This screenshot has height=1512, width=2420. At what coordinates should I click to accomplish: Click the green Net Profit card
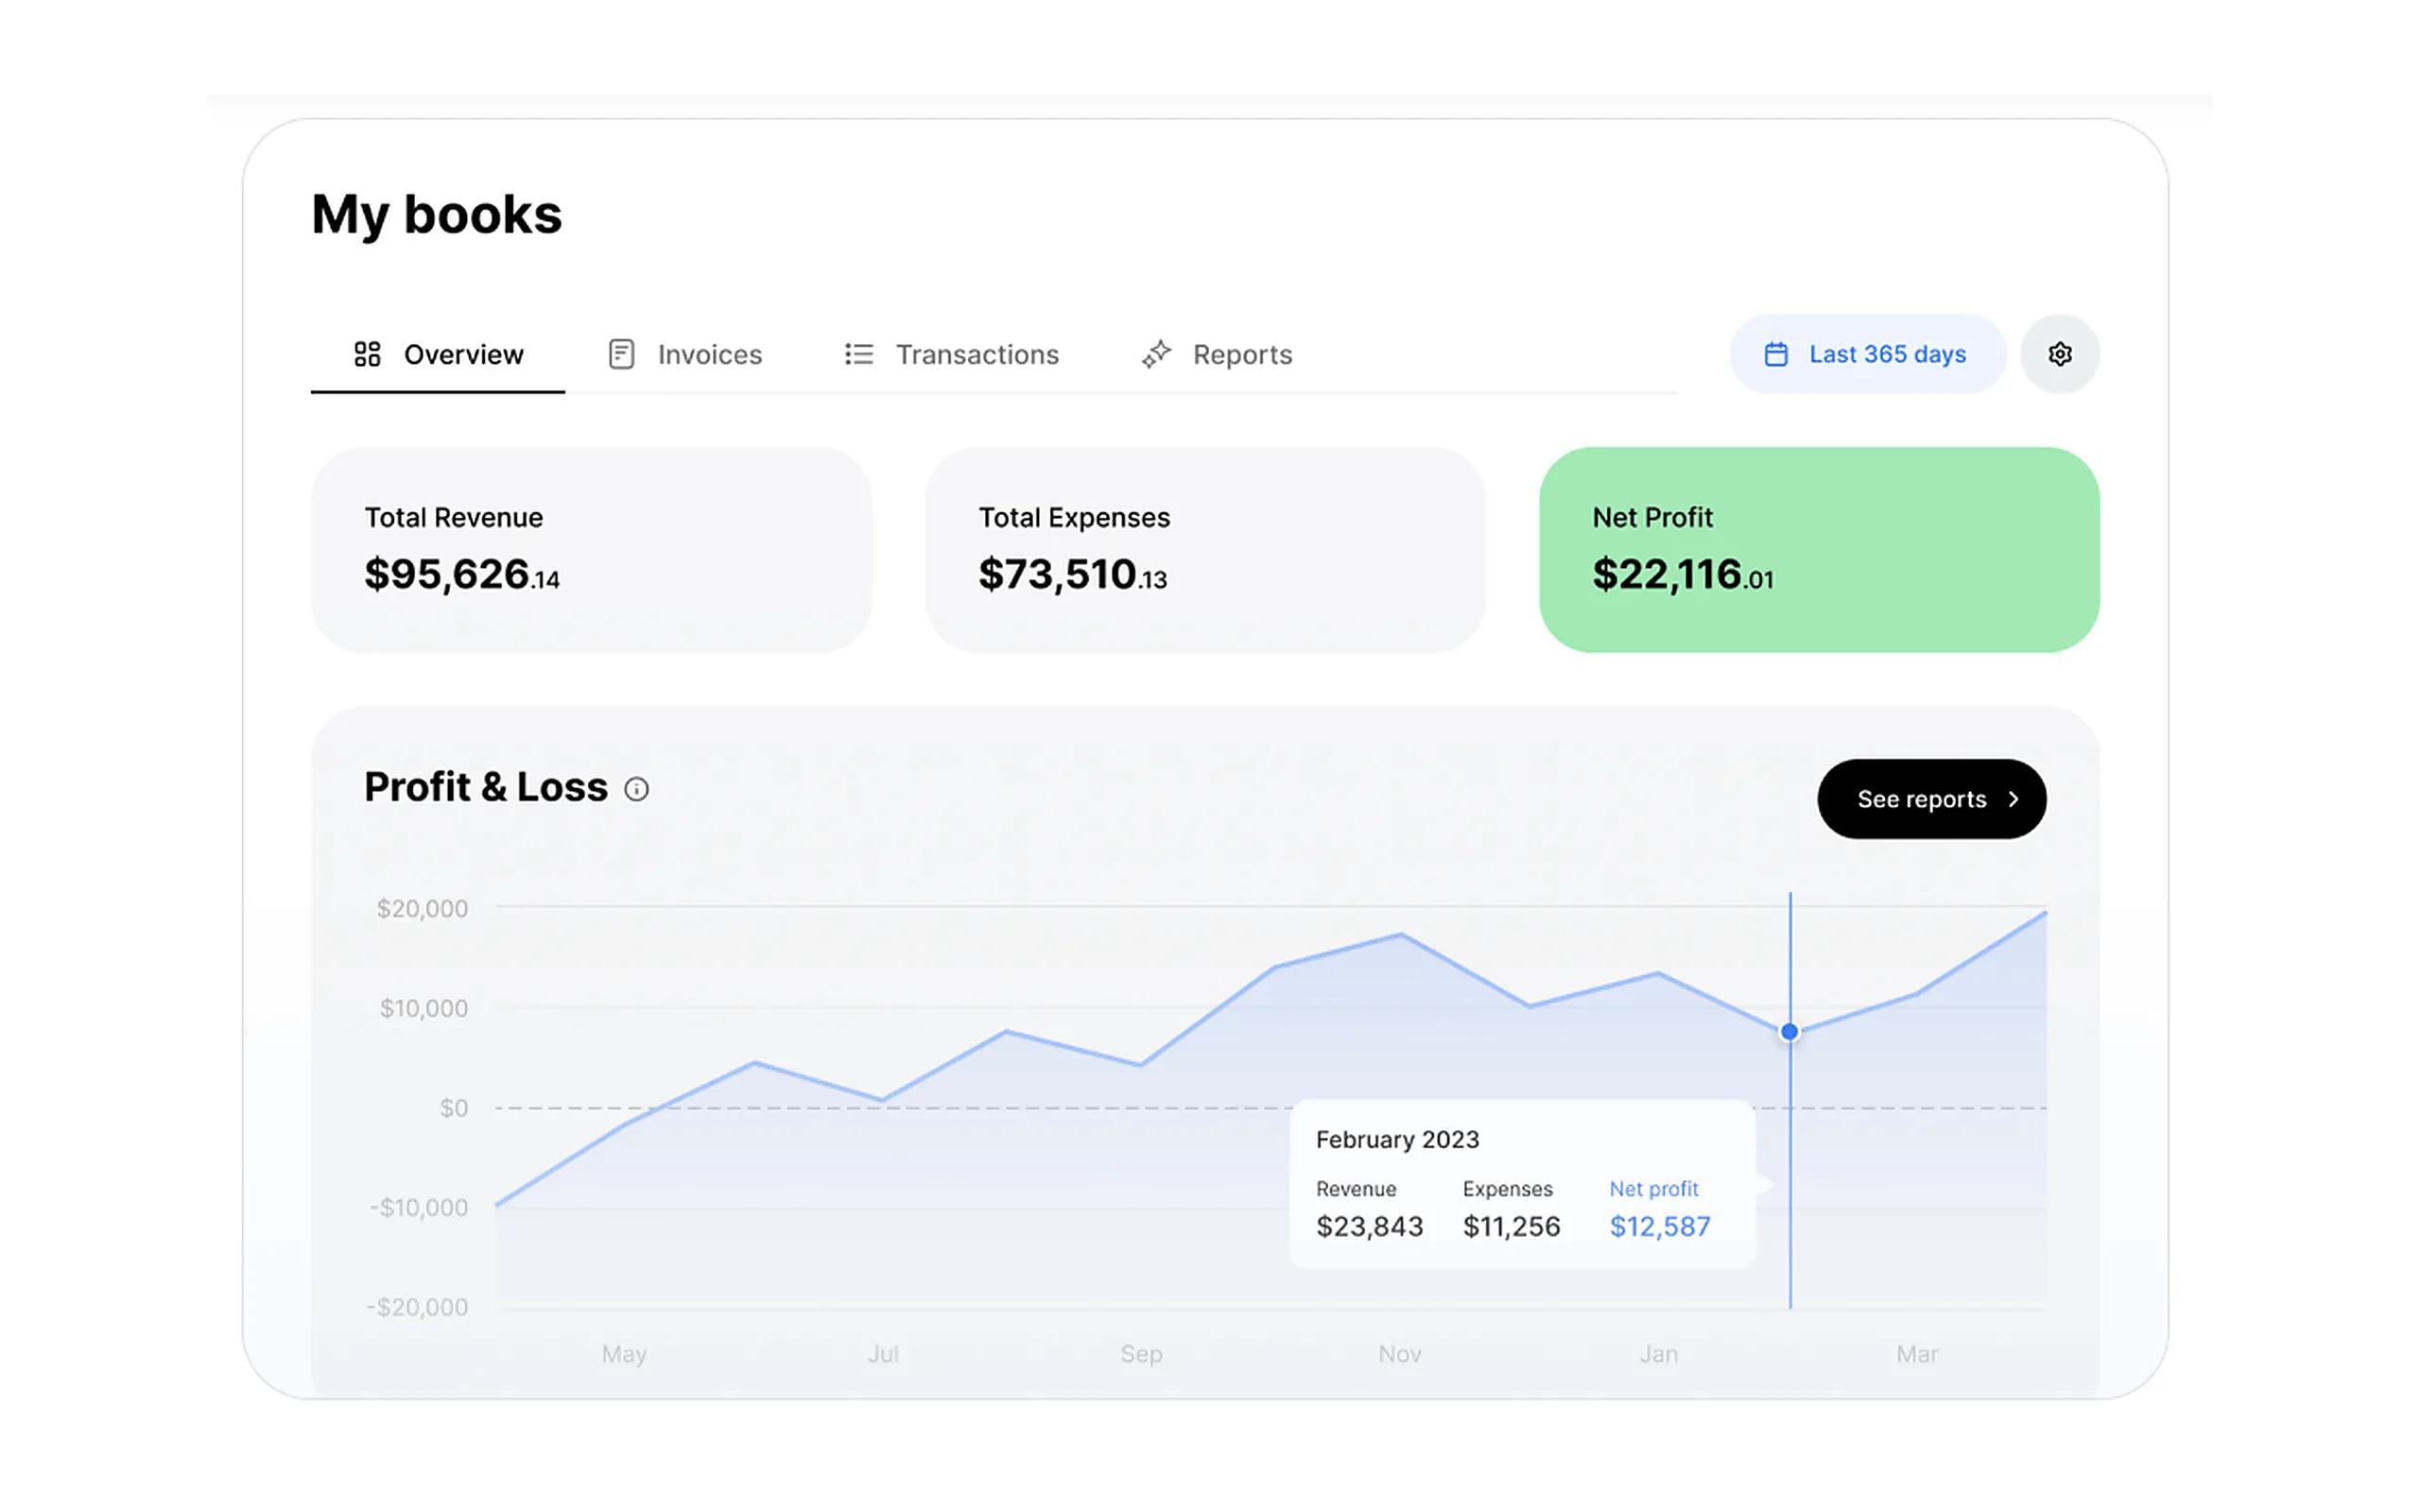coord(1819,550)
